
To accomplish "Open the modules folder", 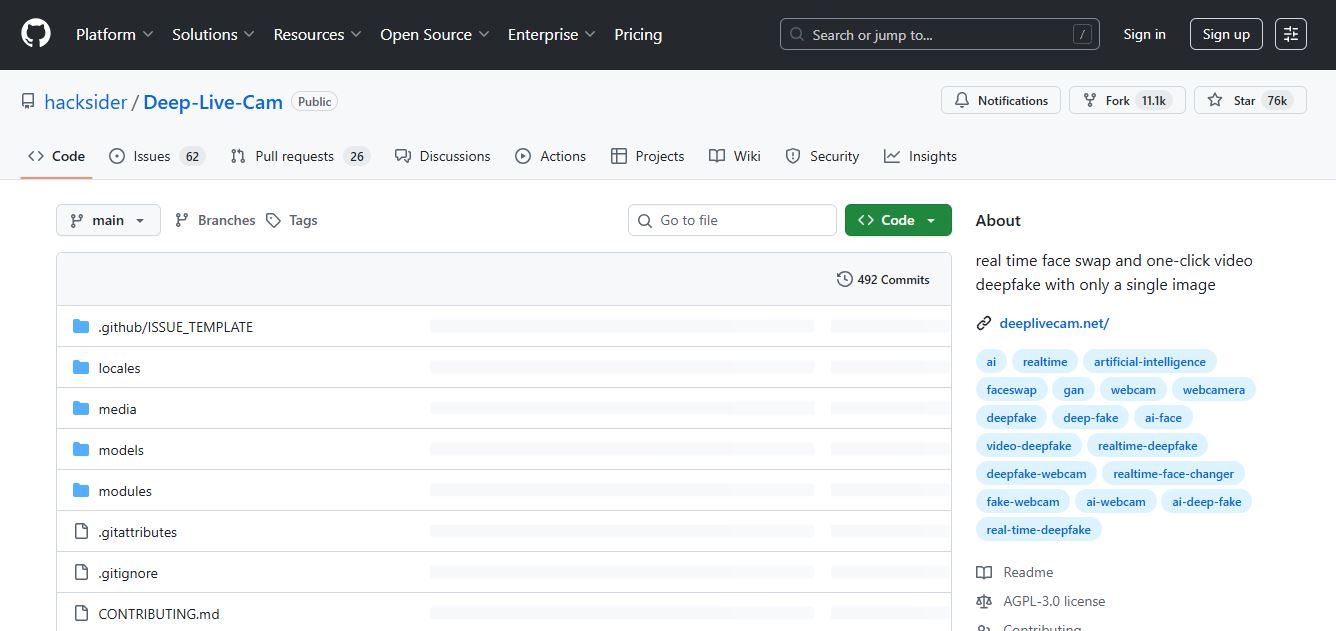I will [x=125, y=491].
